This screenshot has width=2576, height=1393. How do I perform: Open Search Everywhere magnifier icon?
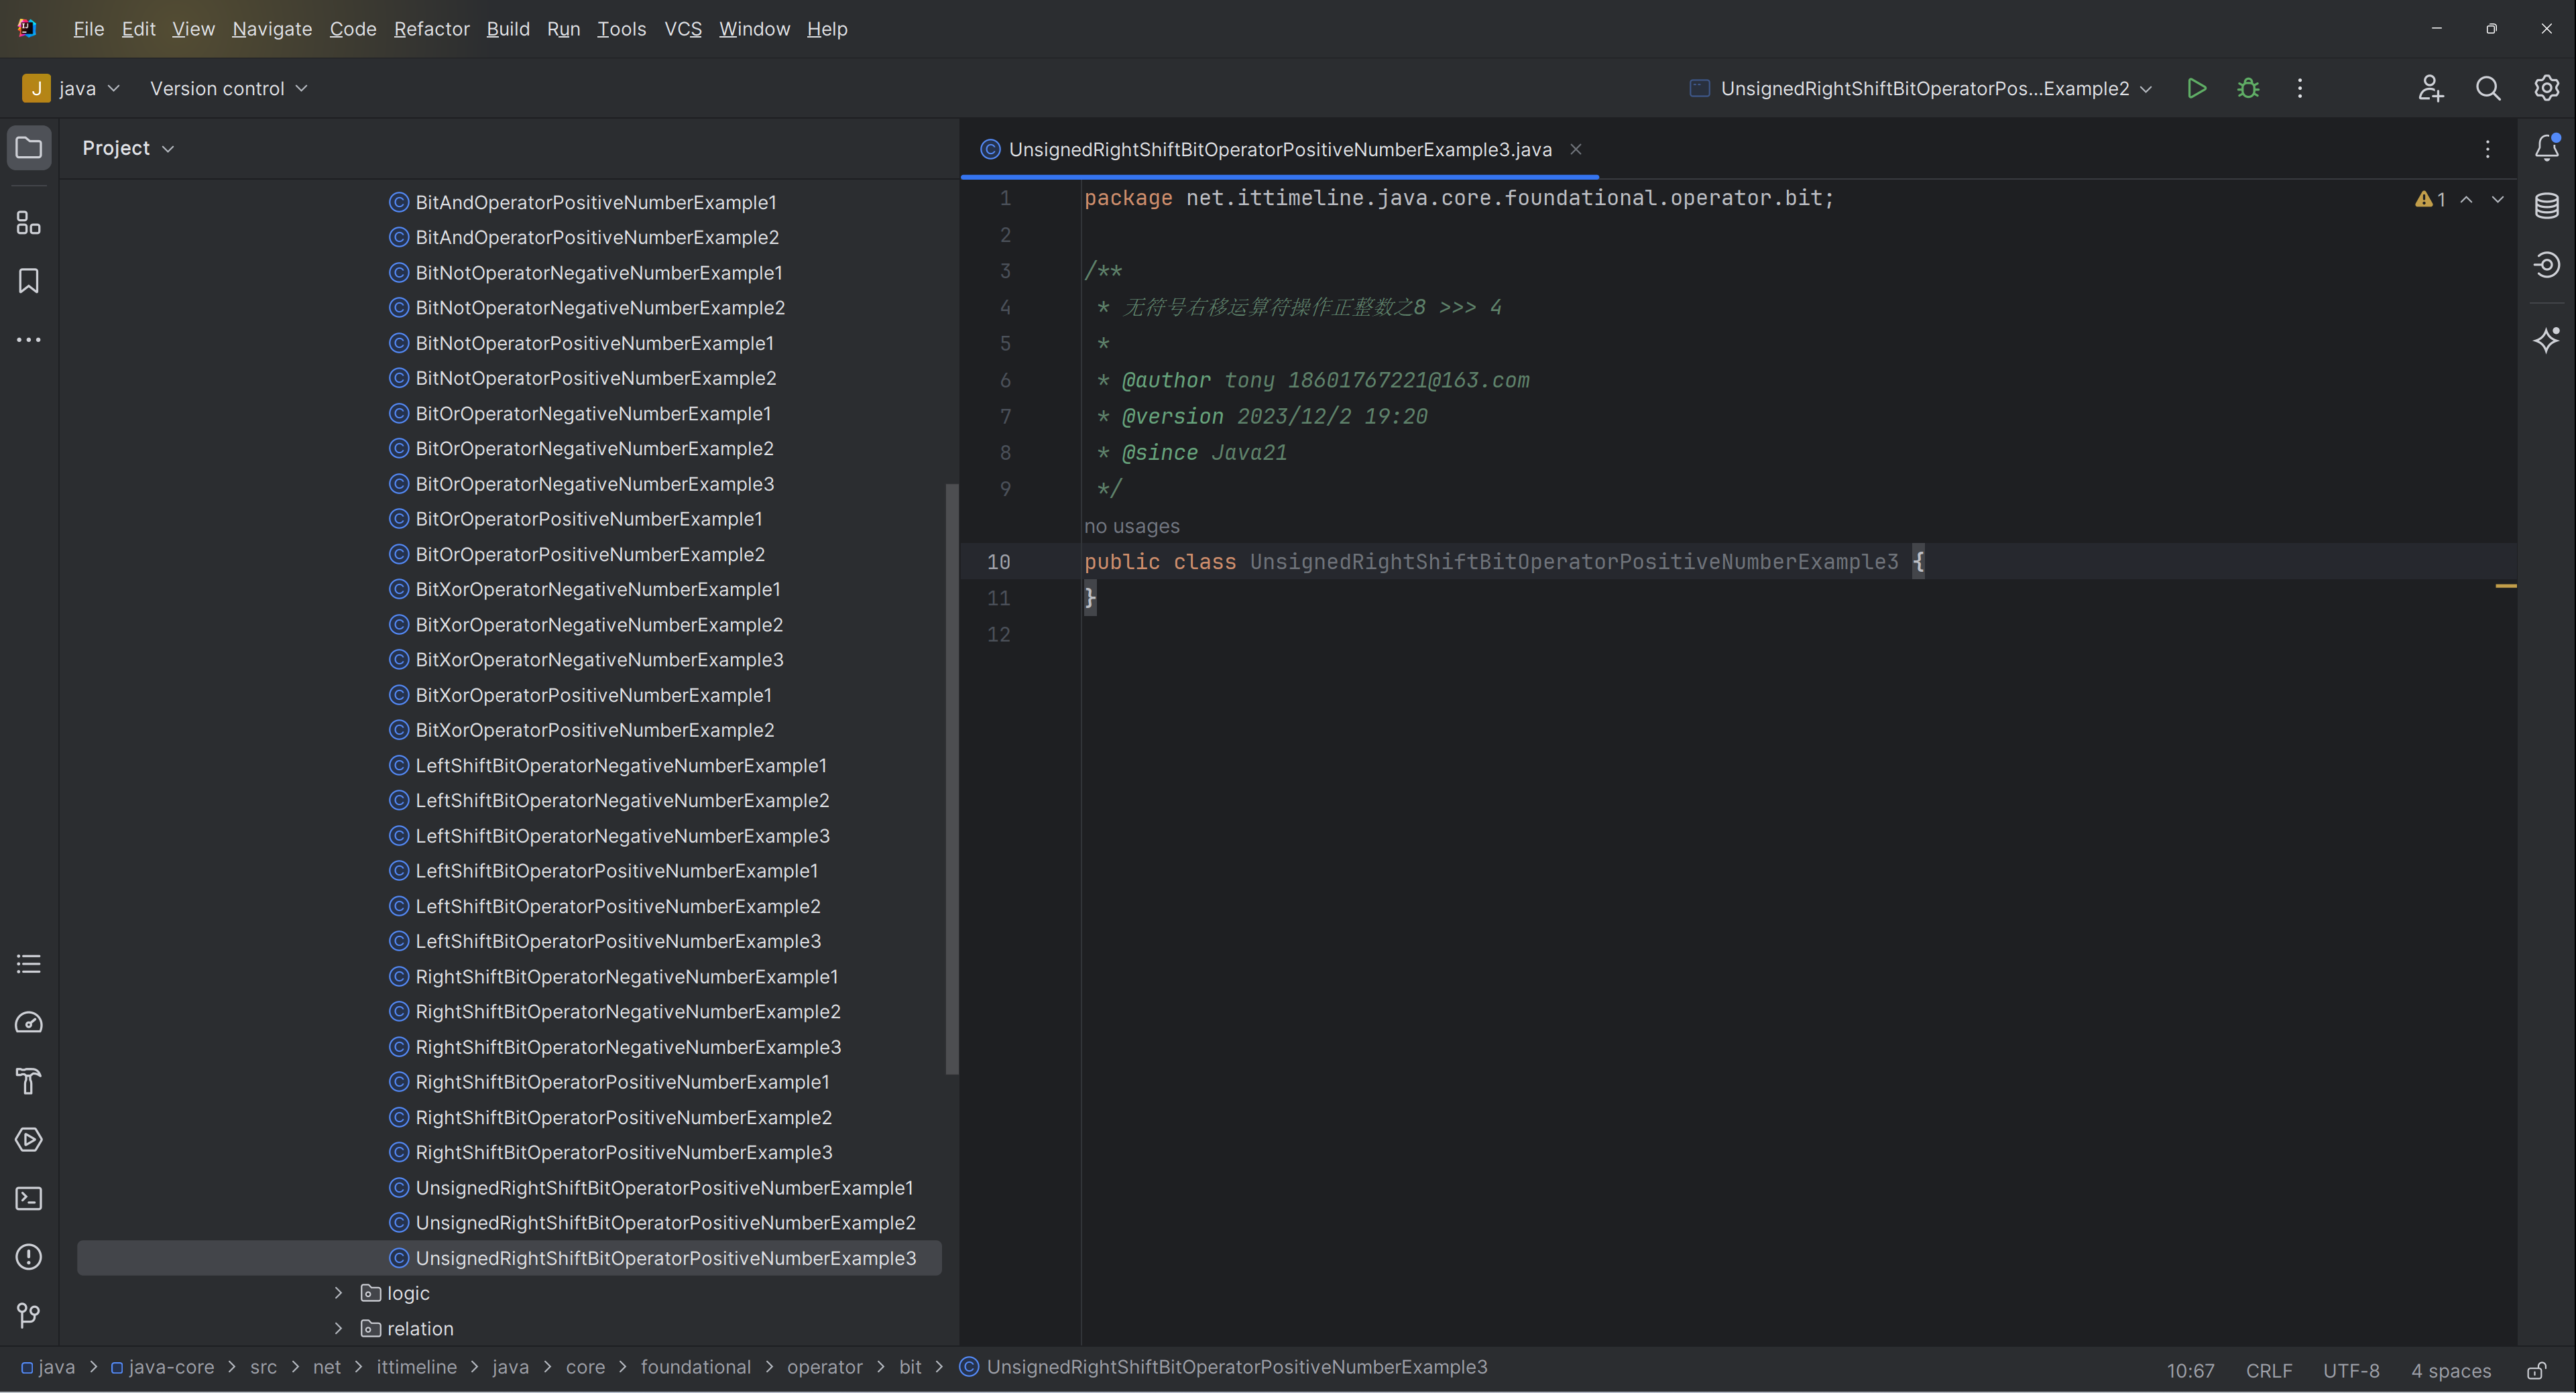[2488, 88]
